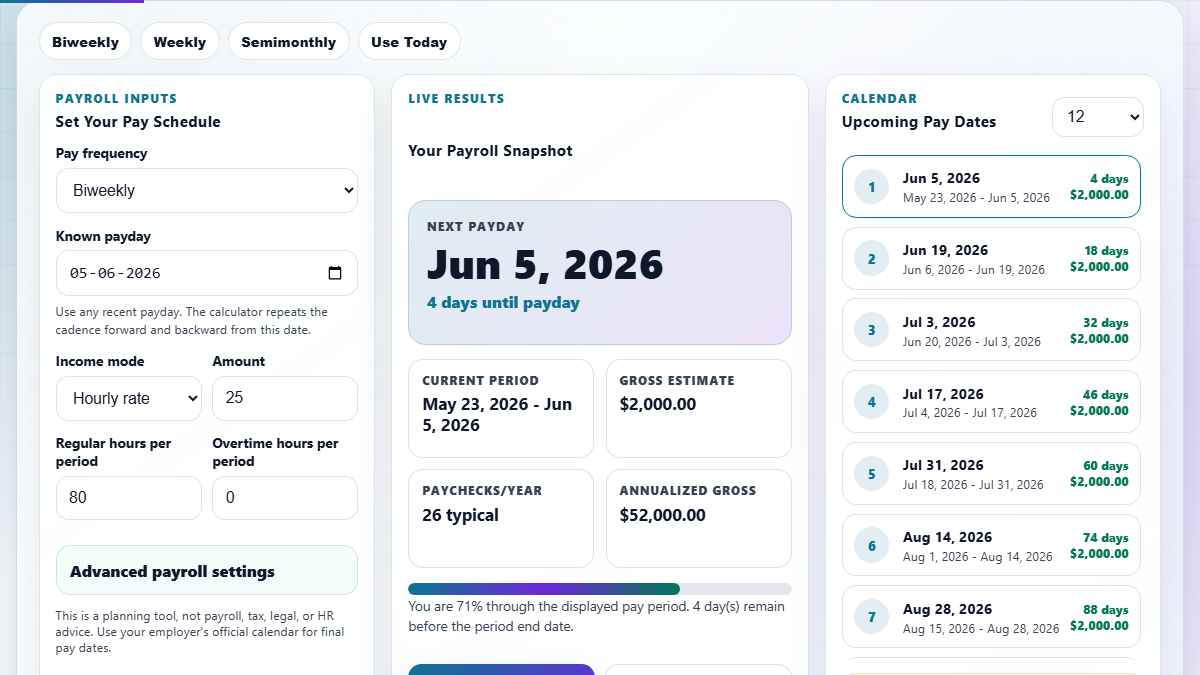Screen dimensions: 1200x675
Task: Select the Aug 14, 2026 pay date card
Action: (991, 545)
